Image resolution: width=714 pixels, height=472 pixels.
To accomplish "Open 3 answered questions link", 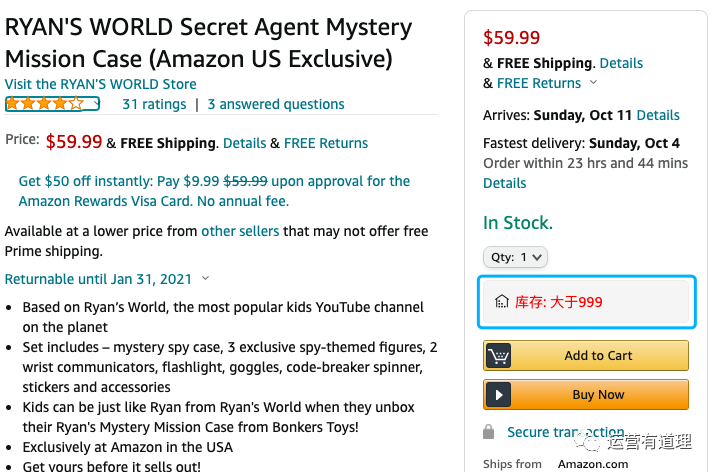I will (276, 104).
